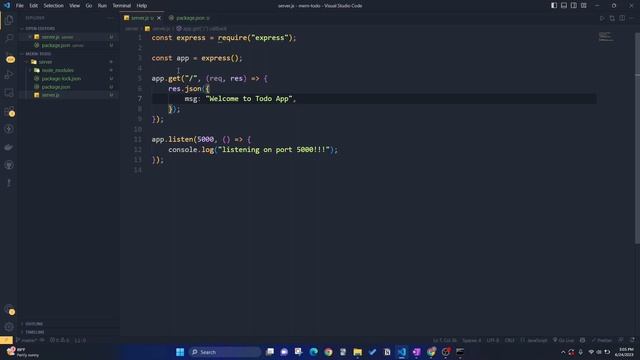Open Selection menu
The width and height of the screenshot is (640, 360).
(x=53, y=6)
